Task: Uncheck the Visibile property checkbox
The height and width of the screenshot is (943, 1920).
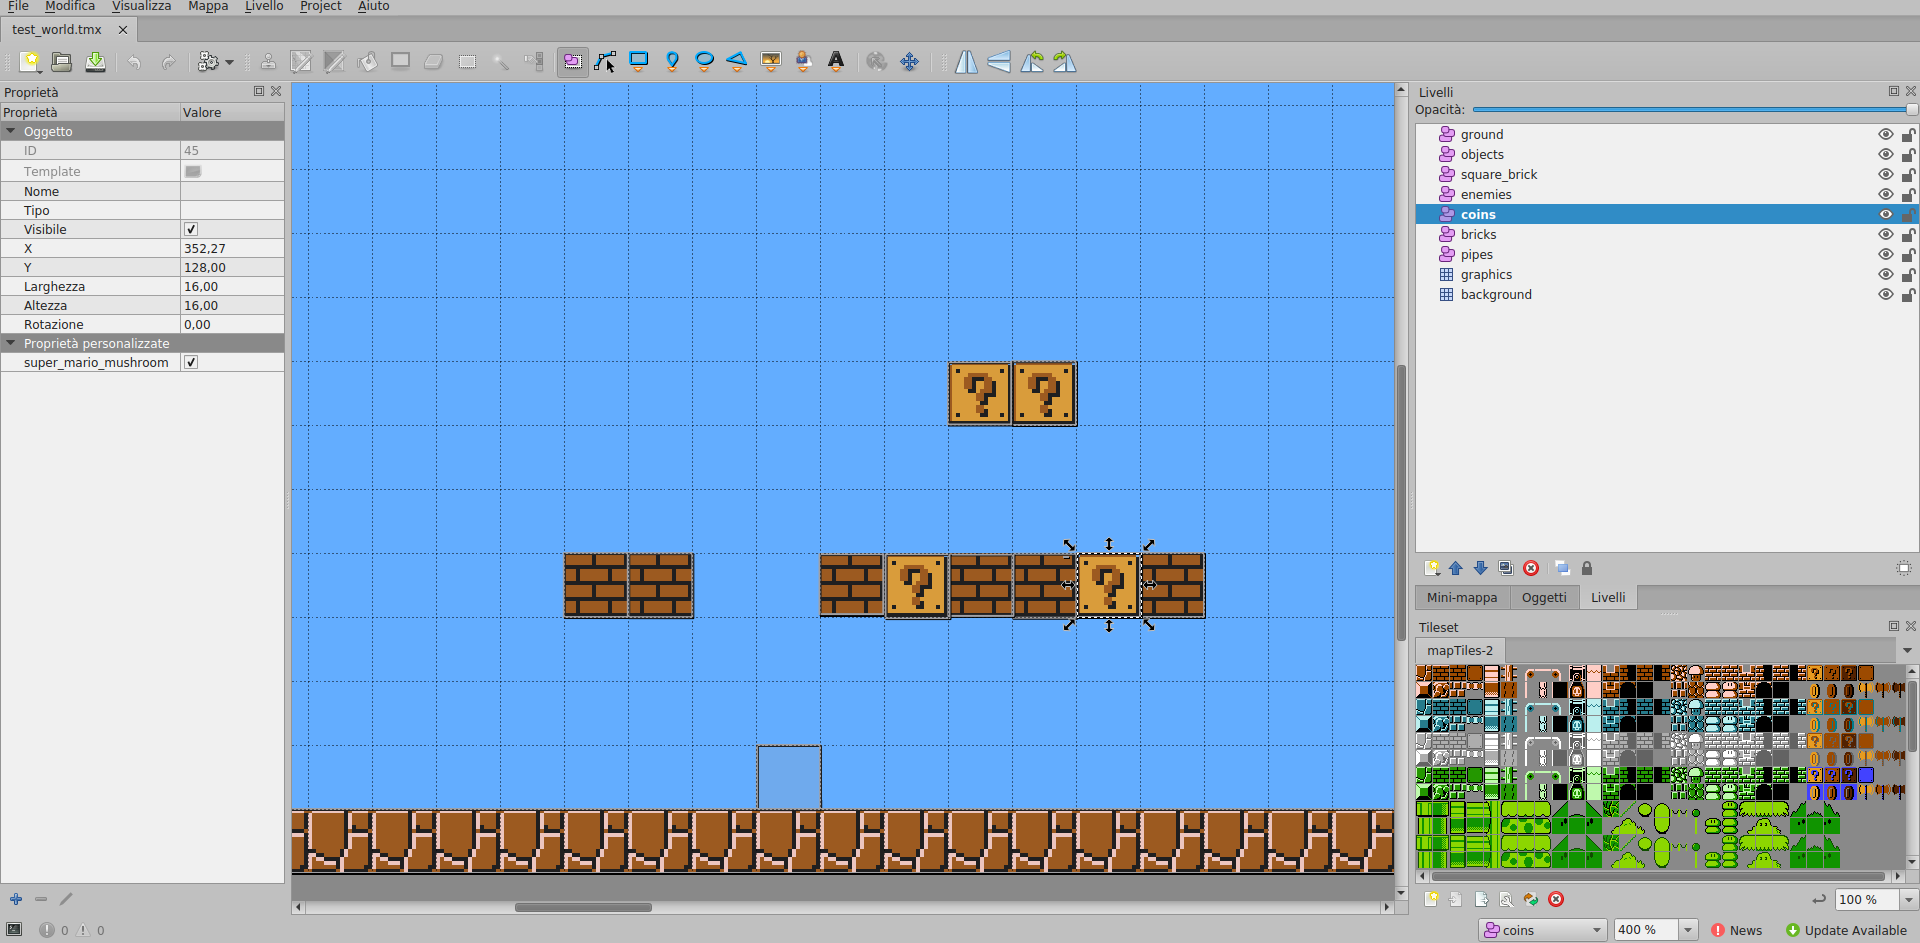Action: (191, 229)
